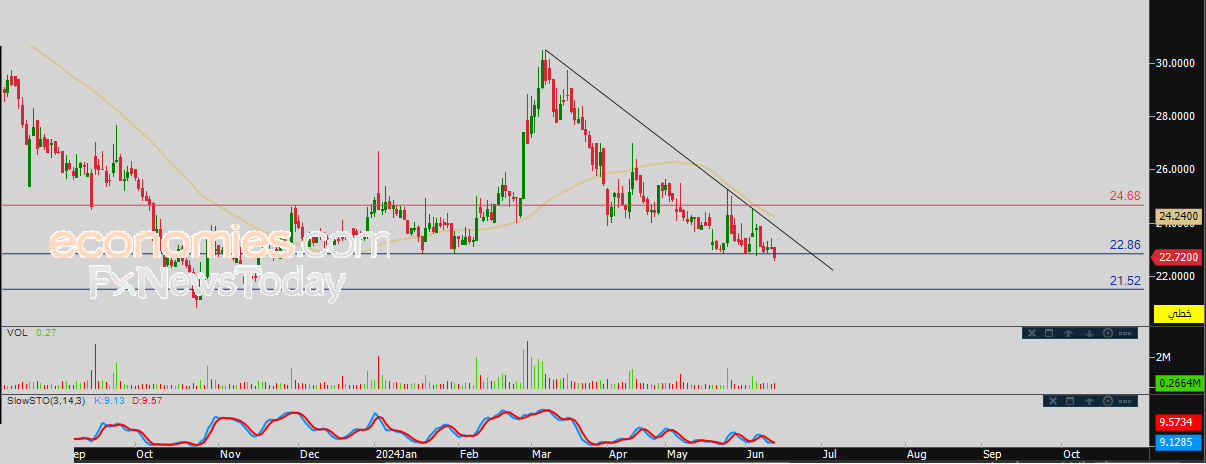Select the 24.68 resistance level label
The height and width of the screenshot is (464, 1206).
[1125, 196]
